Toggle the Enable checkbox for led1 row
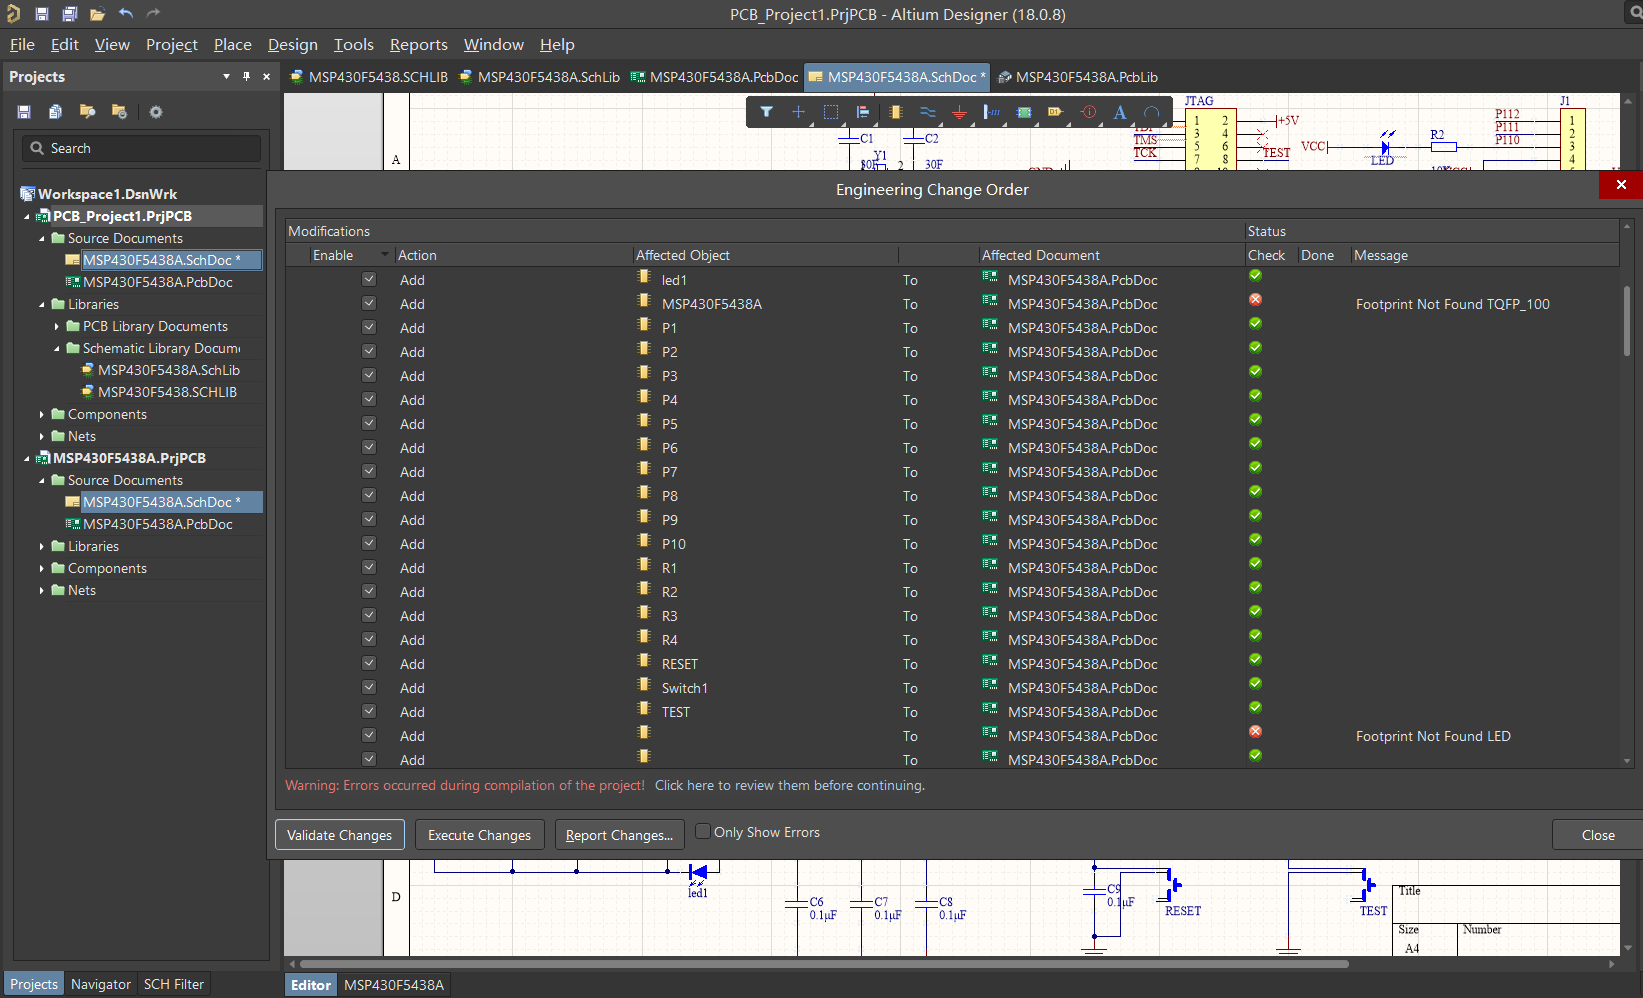The height and width of the screenshot is (998, 1643). [369, 279]
